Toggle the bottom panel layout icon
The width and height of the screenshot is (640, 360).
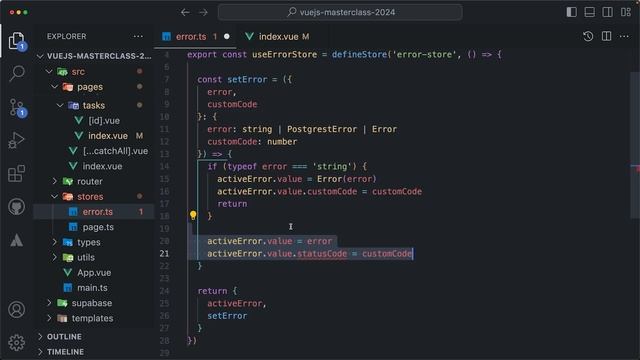coord(589,12)
